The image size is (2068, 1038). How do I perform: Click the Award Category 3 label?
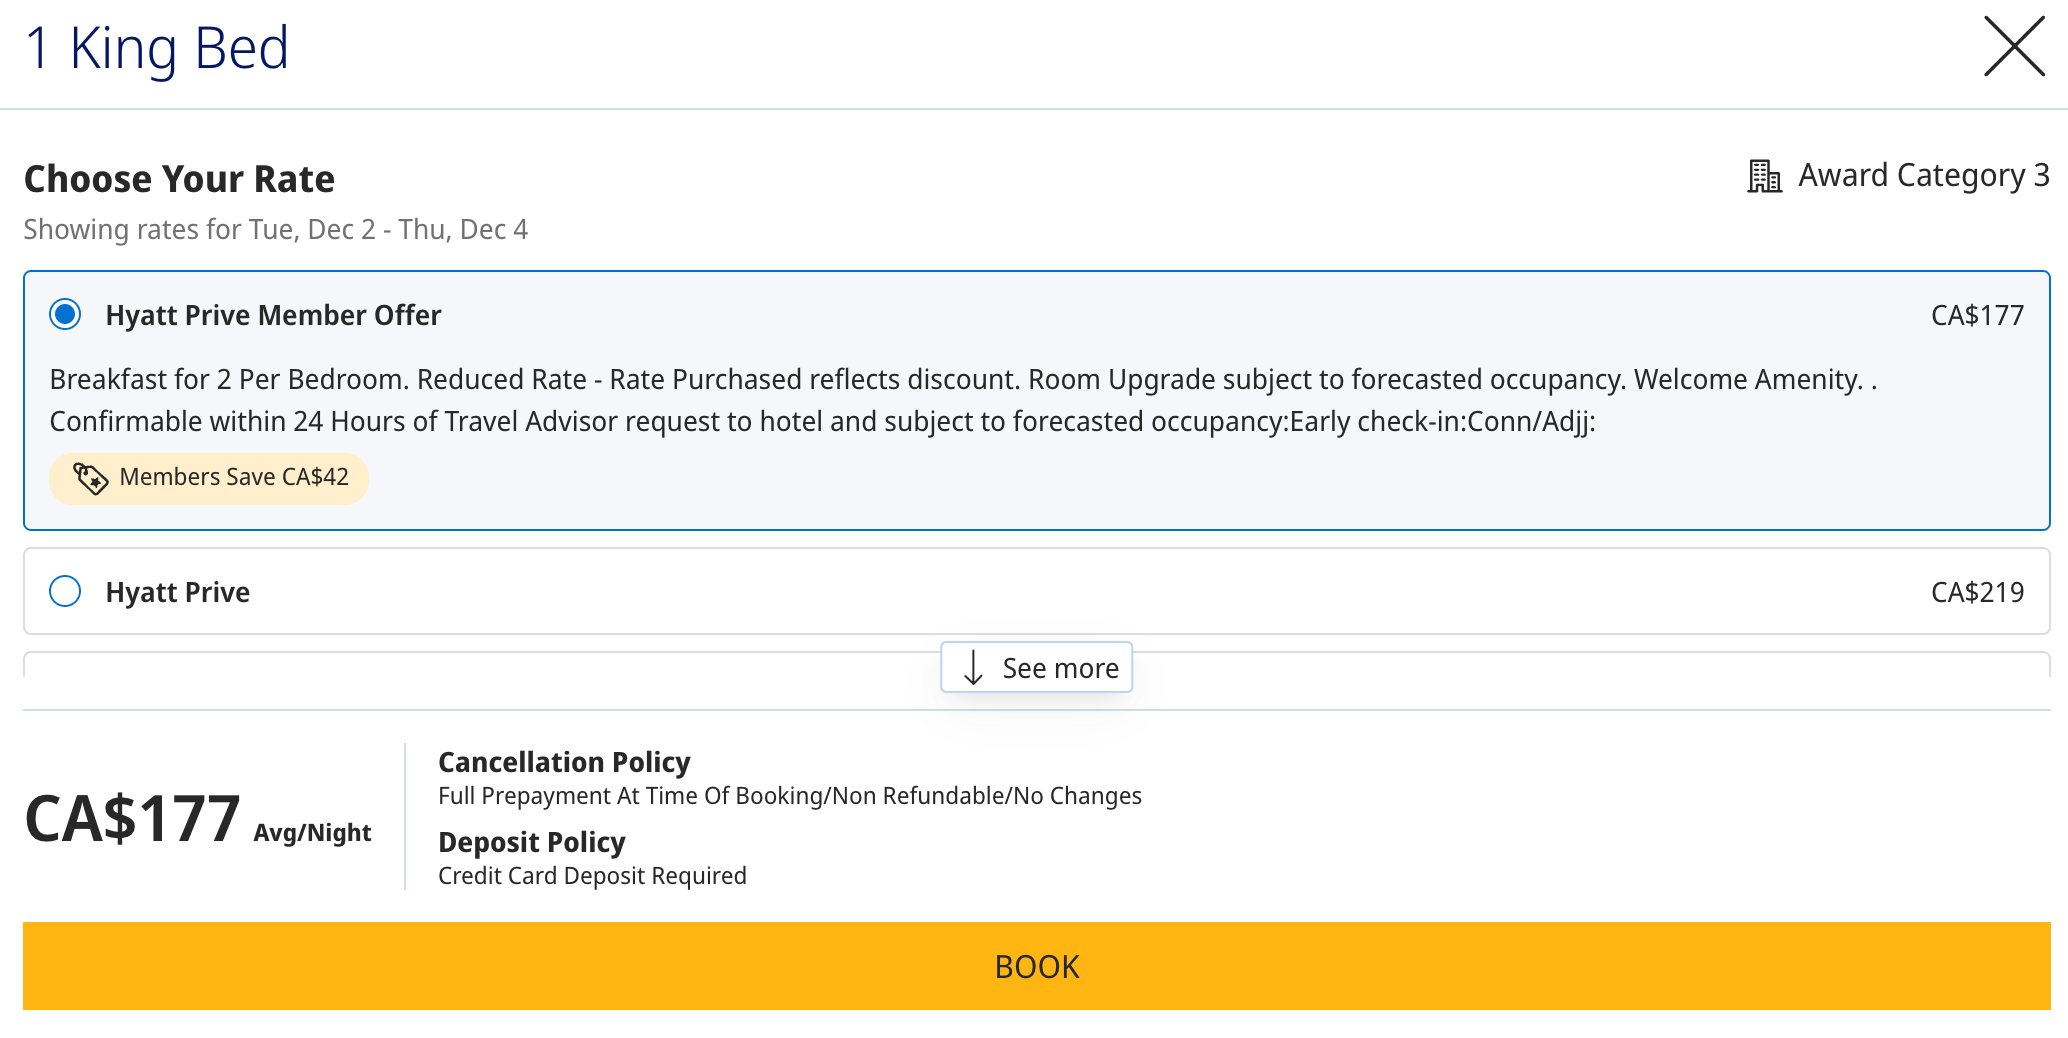(1923, 176)
